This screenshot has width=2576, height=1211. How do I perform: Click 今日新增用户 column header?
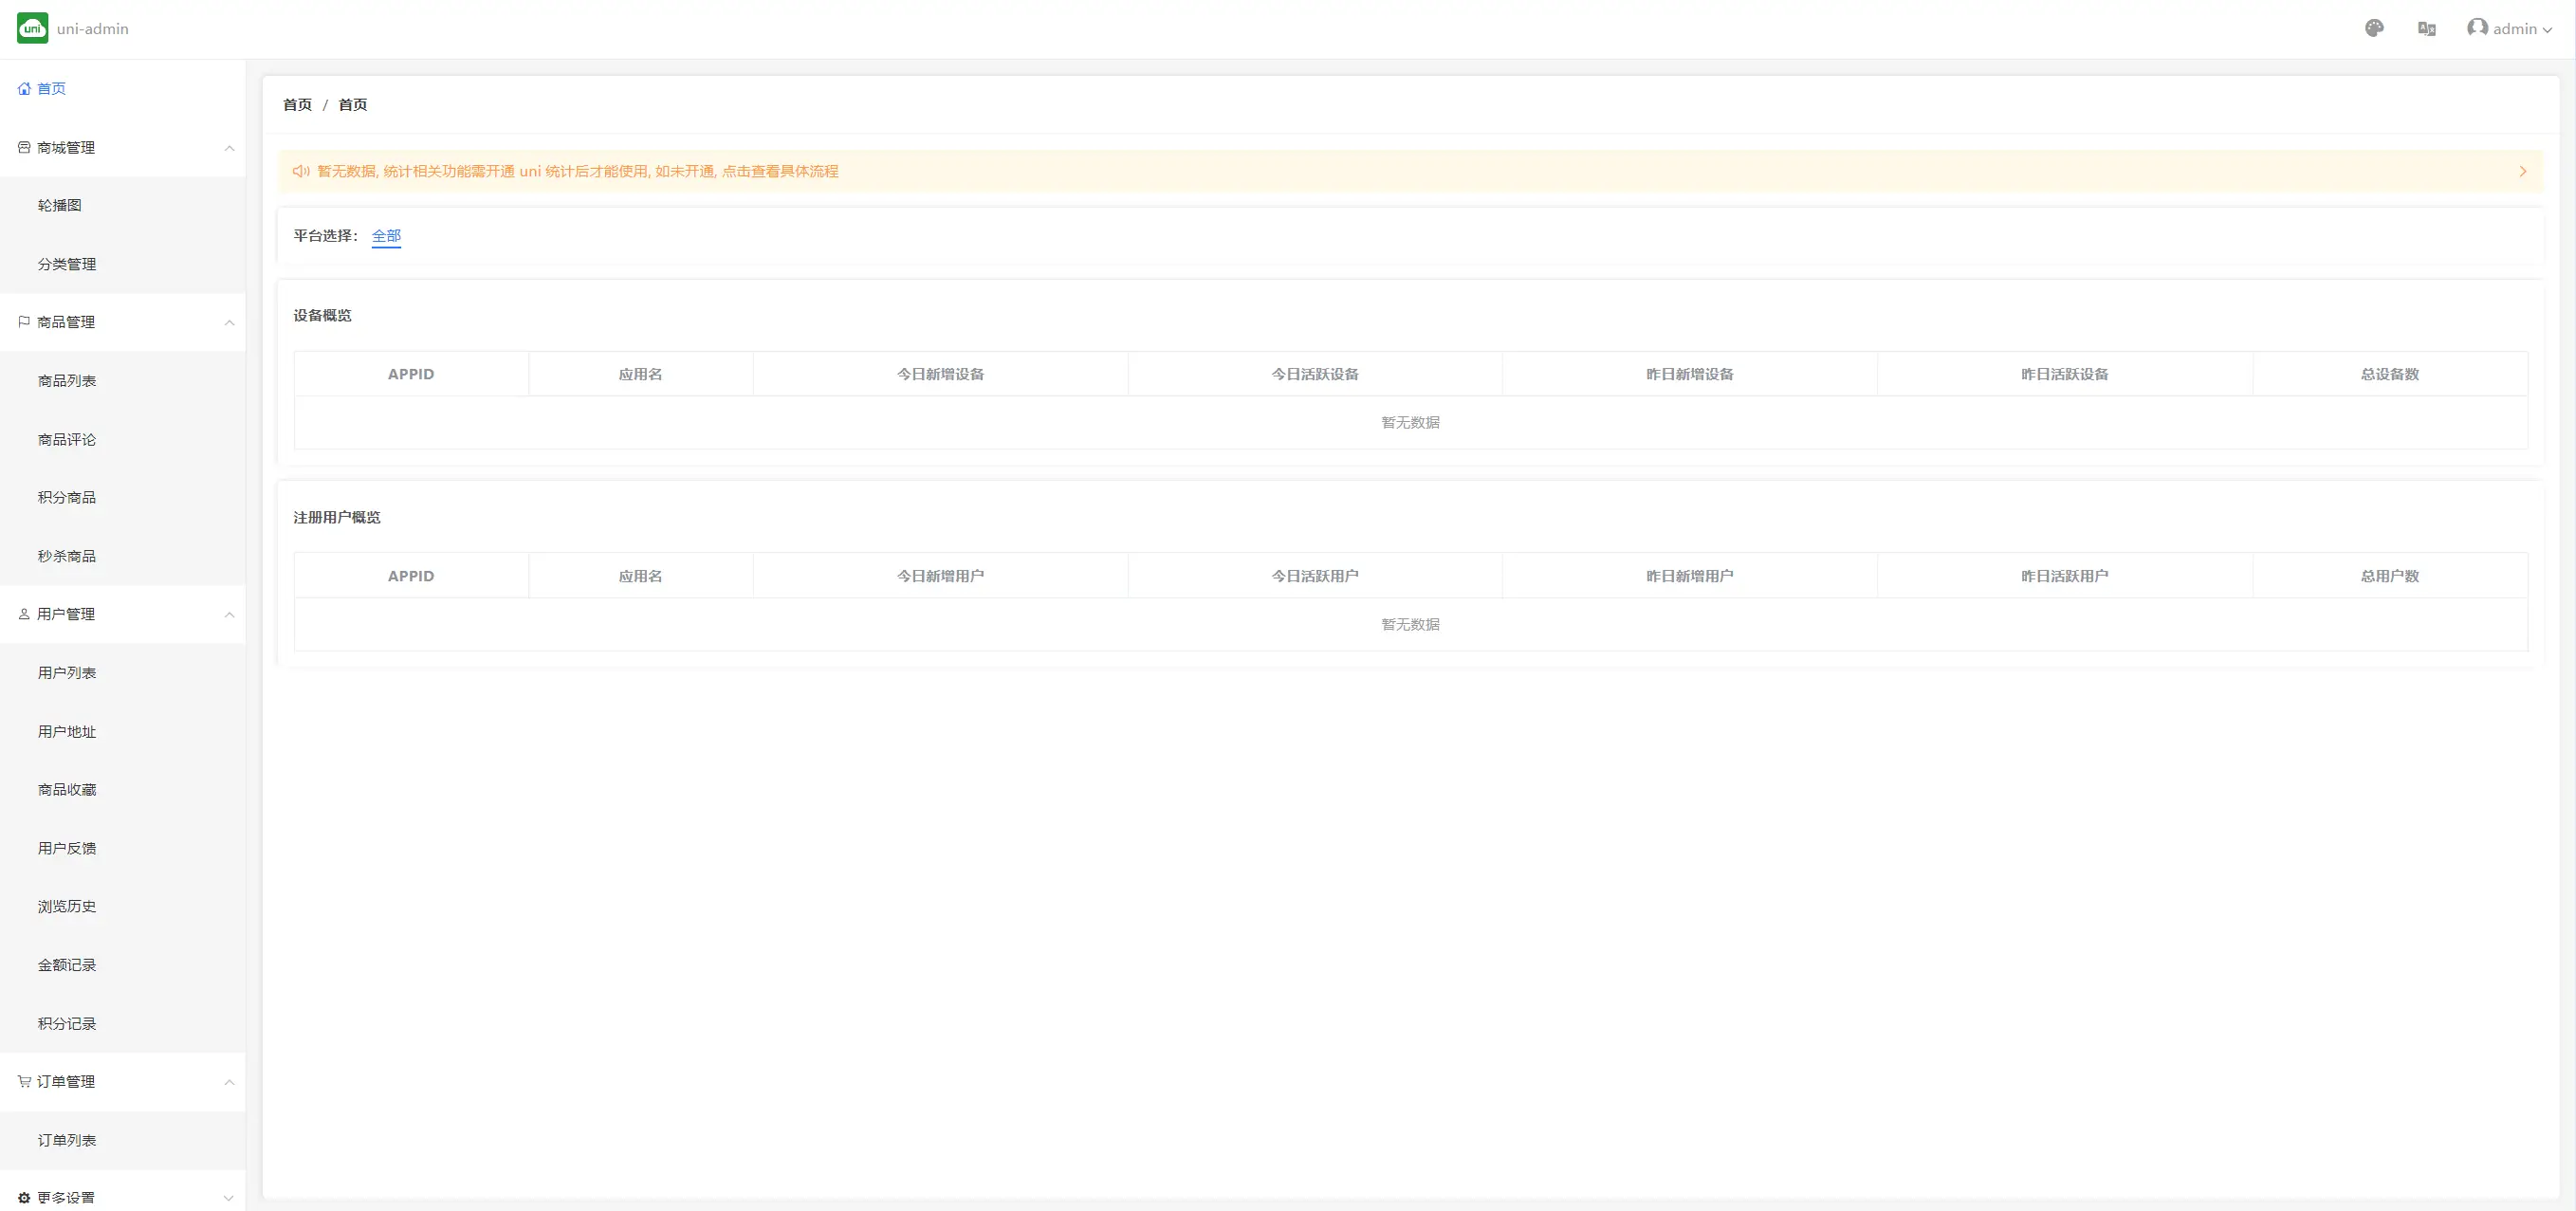pos(940,576)
